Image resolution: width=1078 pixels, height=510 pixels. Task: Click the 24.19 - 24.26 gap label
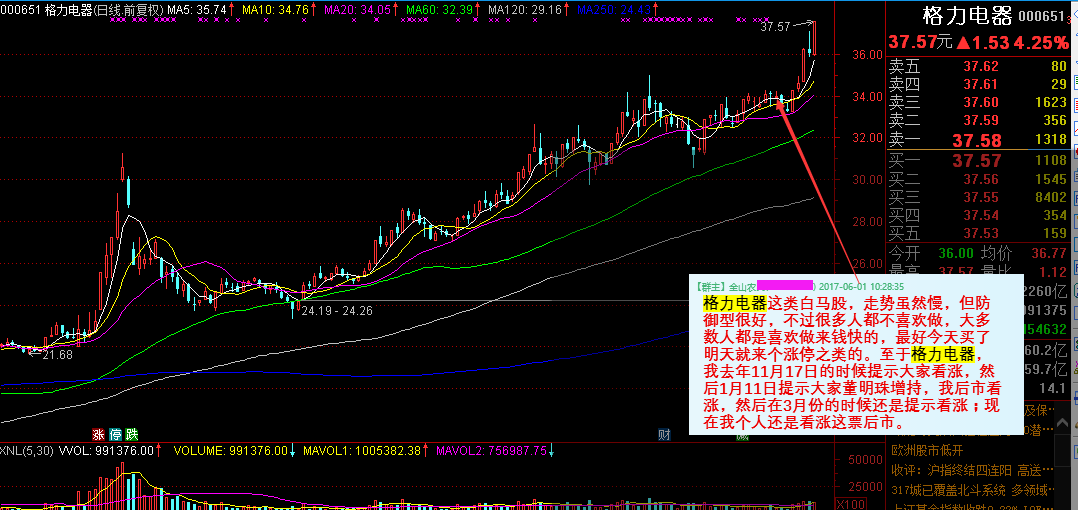[336, 311]
